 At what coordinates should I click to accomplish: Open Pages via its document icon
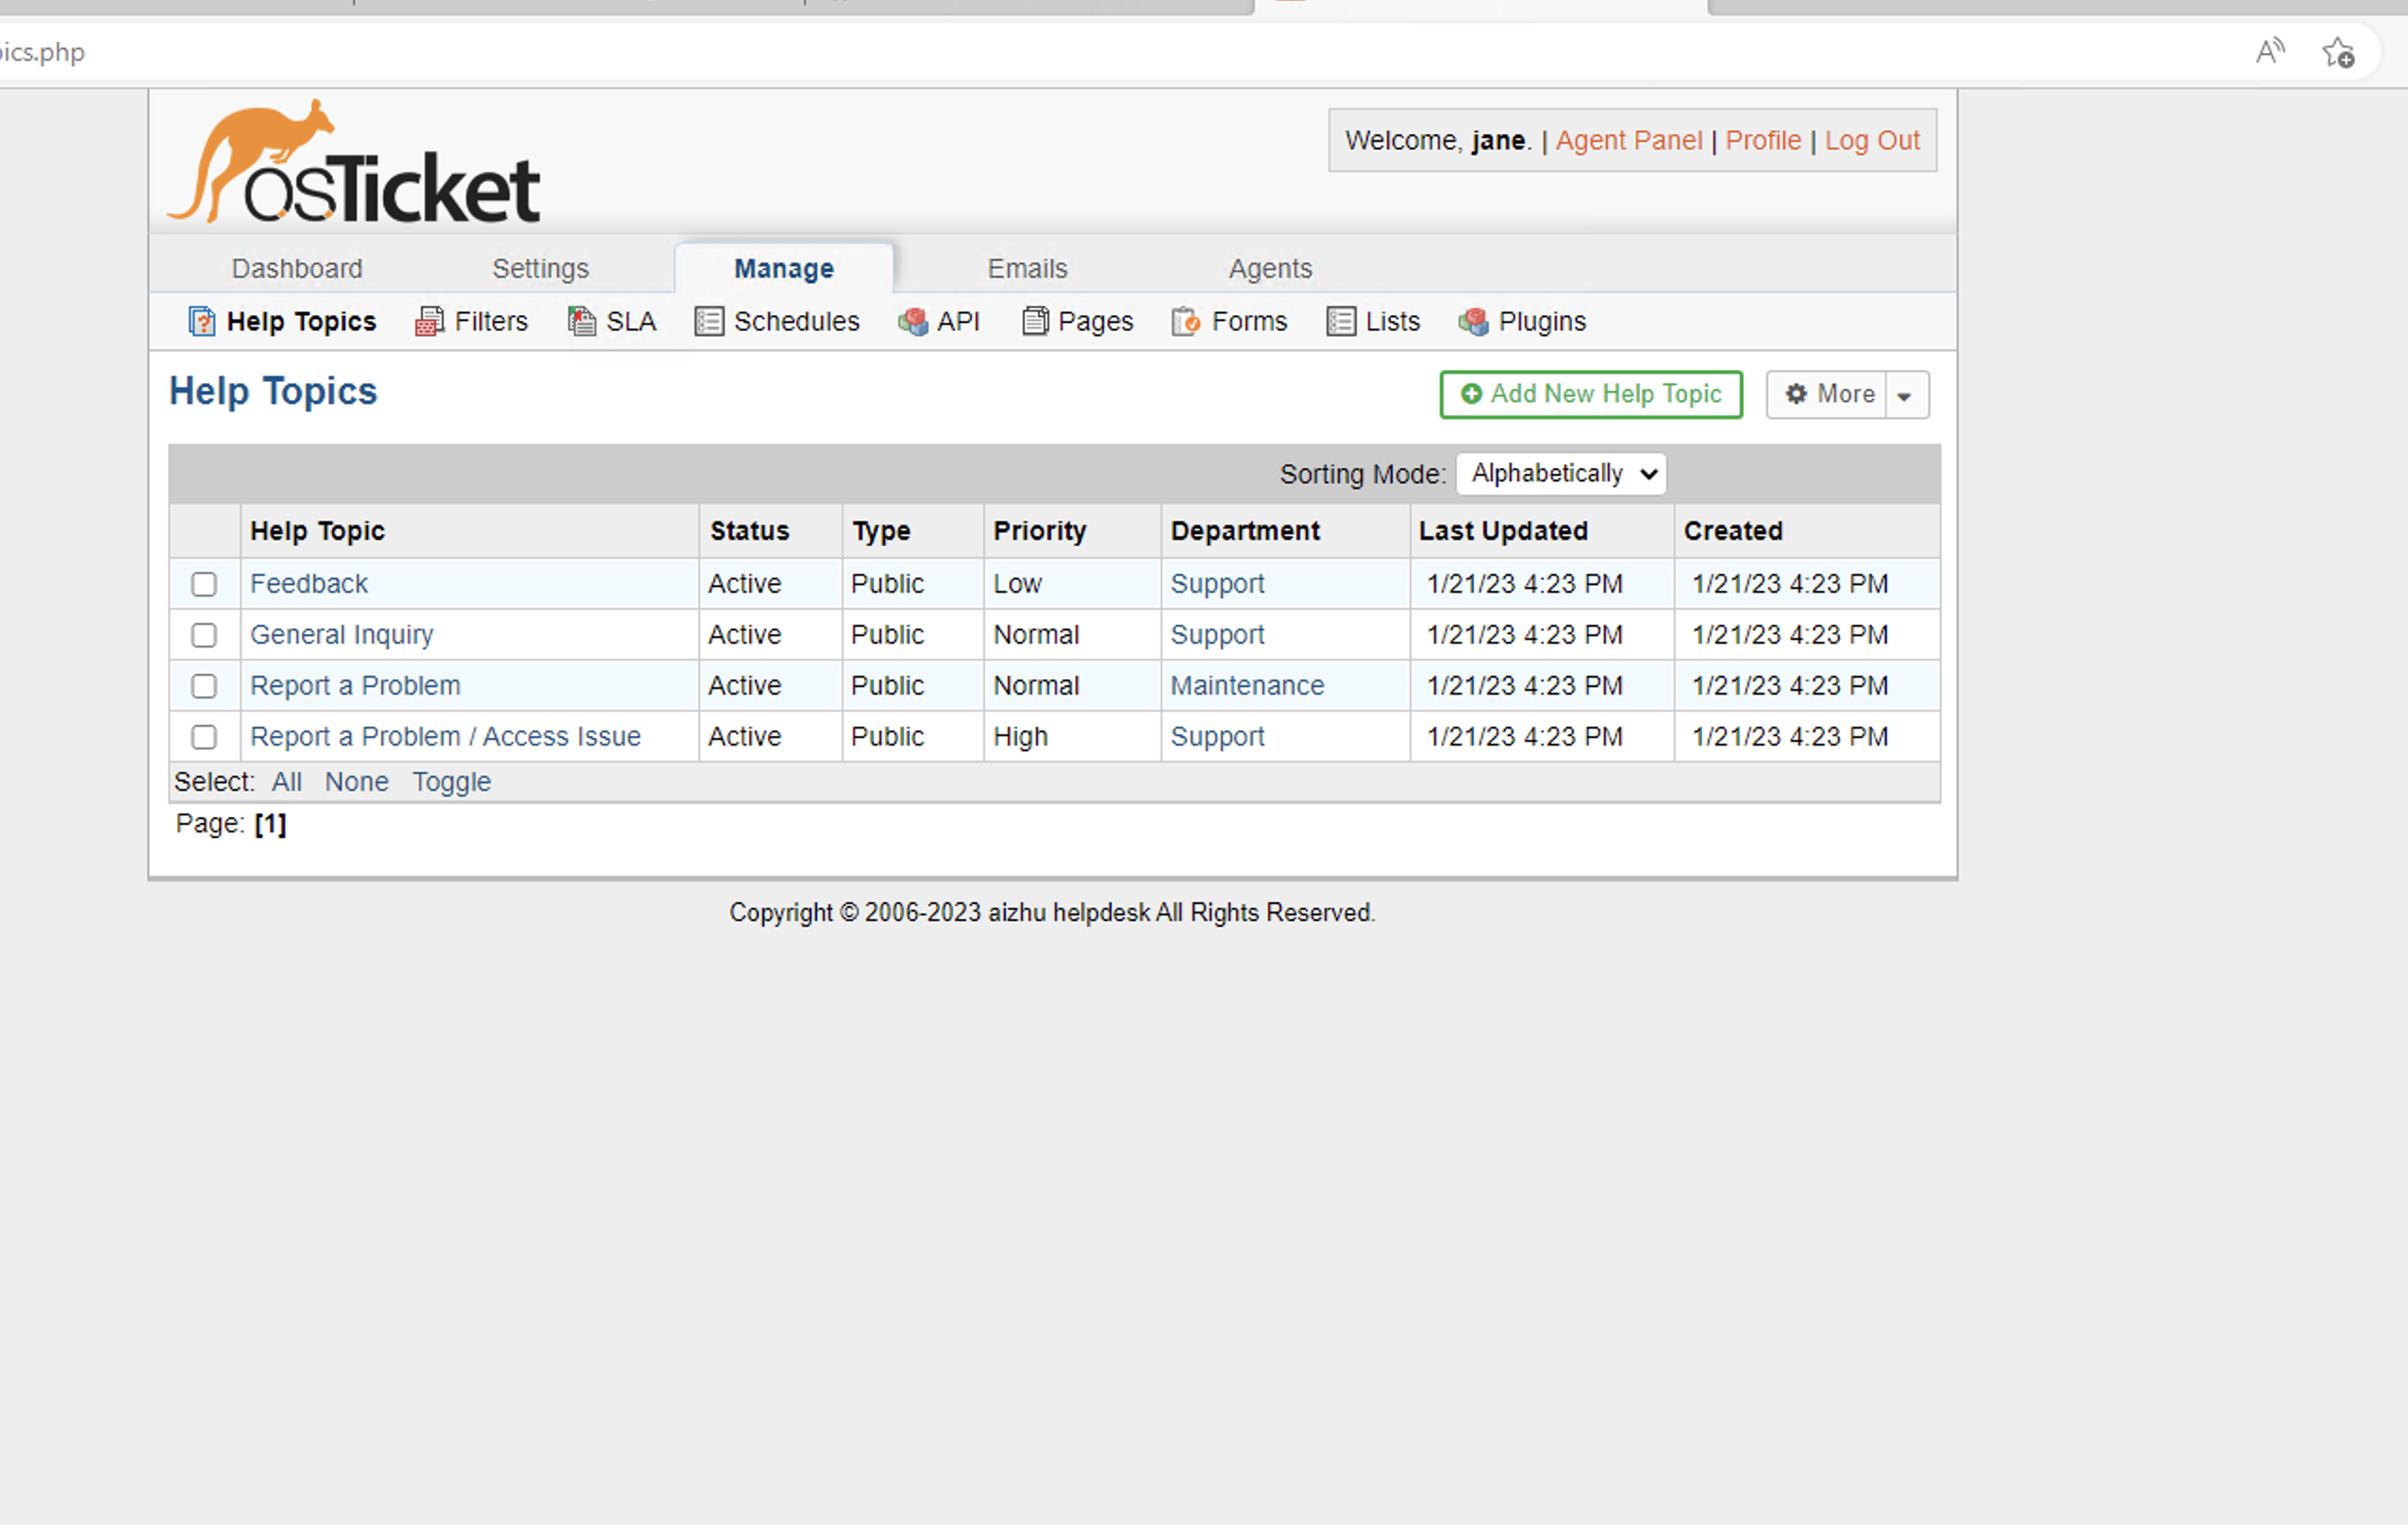click(x=1035, y=322)
